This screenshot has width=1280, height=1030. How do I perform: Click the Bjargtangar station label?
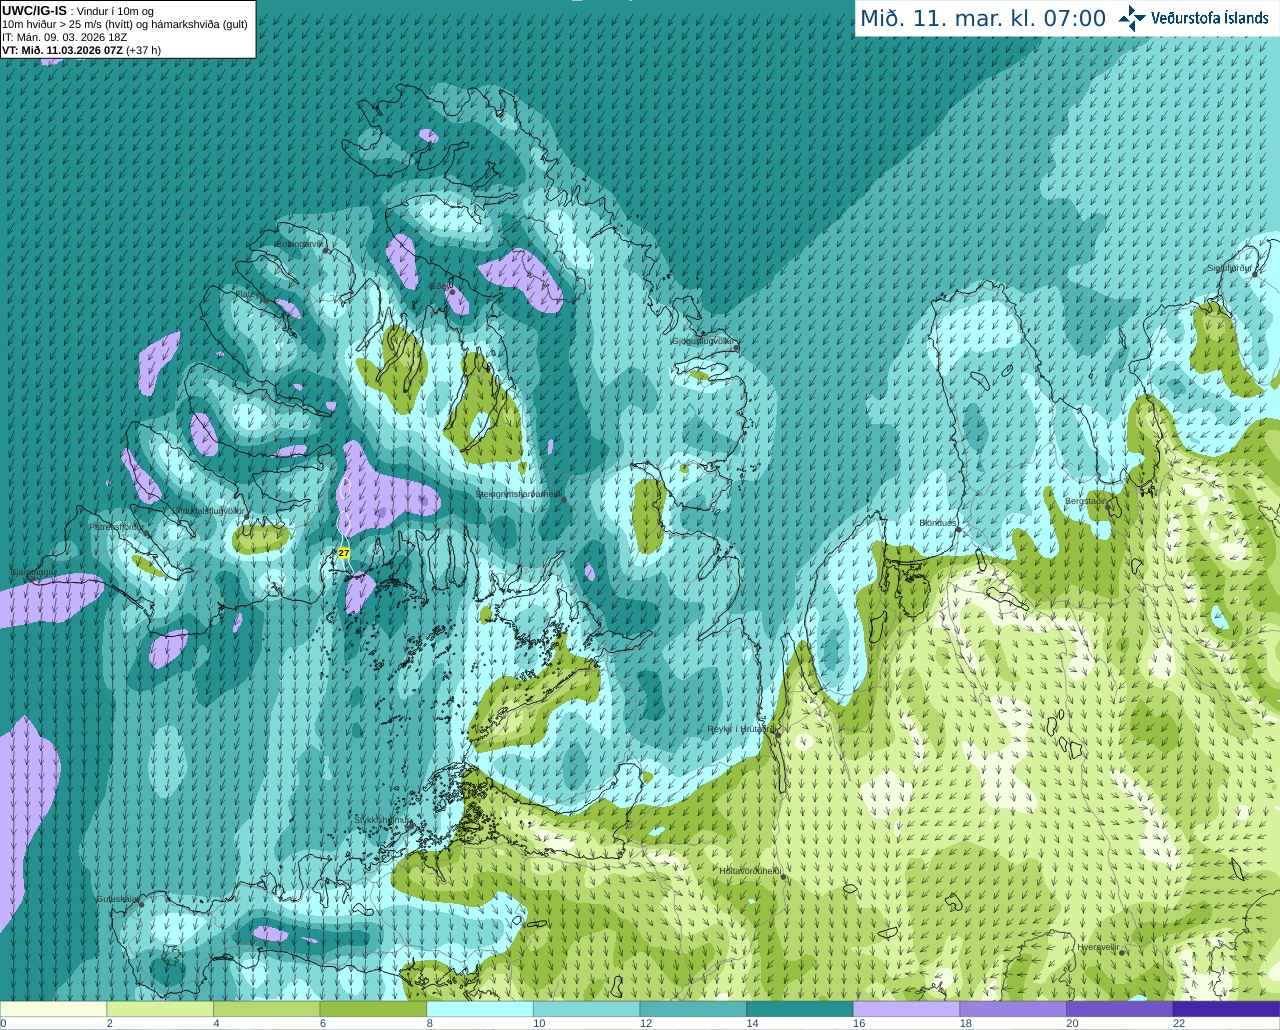coord(33,573)
